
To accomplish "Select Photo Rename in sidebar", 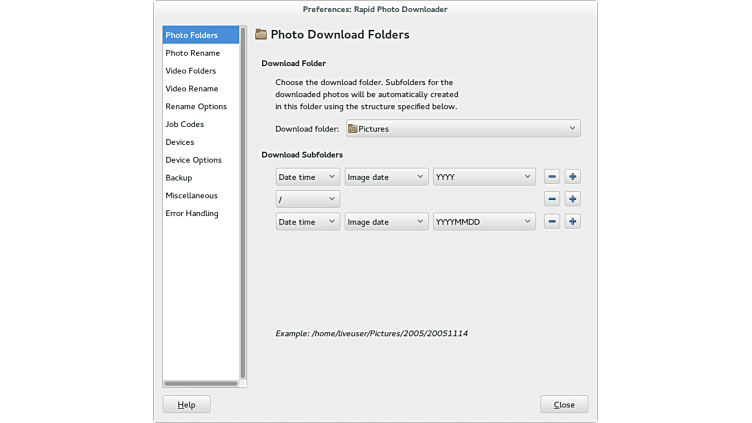I will click(193, 53).
